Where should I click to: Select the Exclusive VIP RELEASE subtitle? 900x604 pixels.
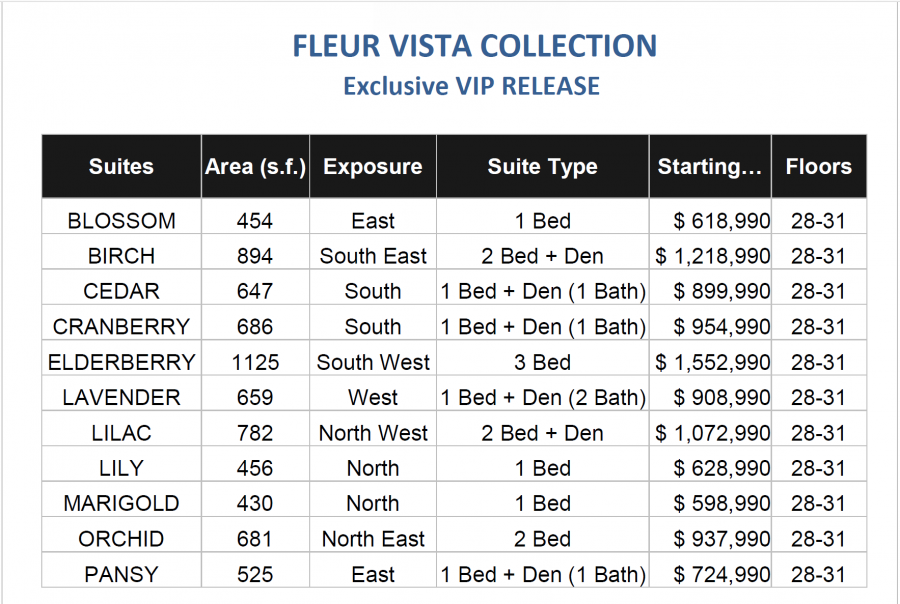(x=471, y=86)
